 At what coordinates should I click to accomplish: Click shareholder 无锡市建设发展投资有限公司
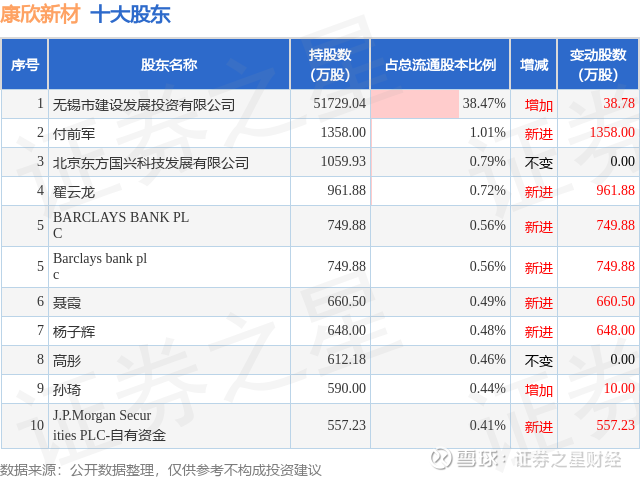(x=144, y=105)
